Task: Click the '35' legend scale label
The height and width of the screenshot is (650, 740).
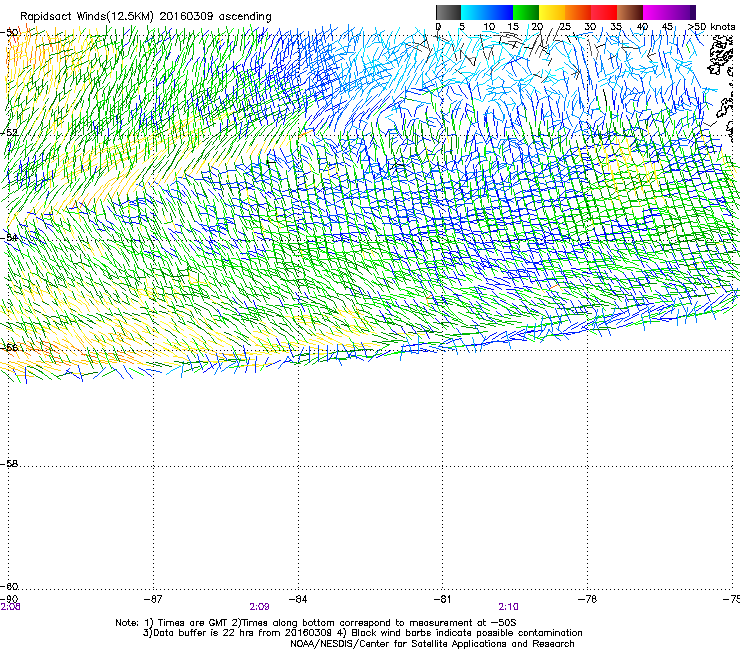Action: pyautogui.click(x=615, y=26)
